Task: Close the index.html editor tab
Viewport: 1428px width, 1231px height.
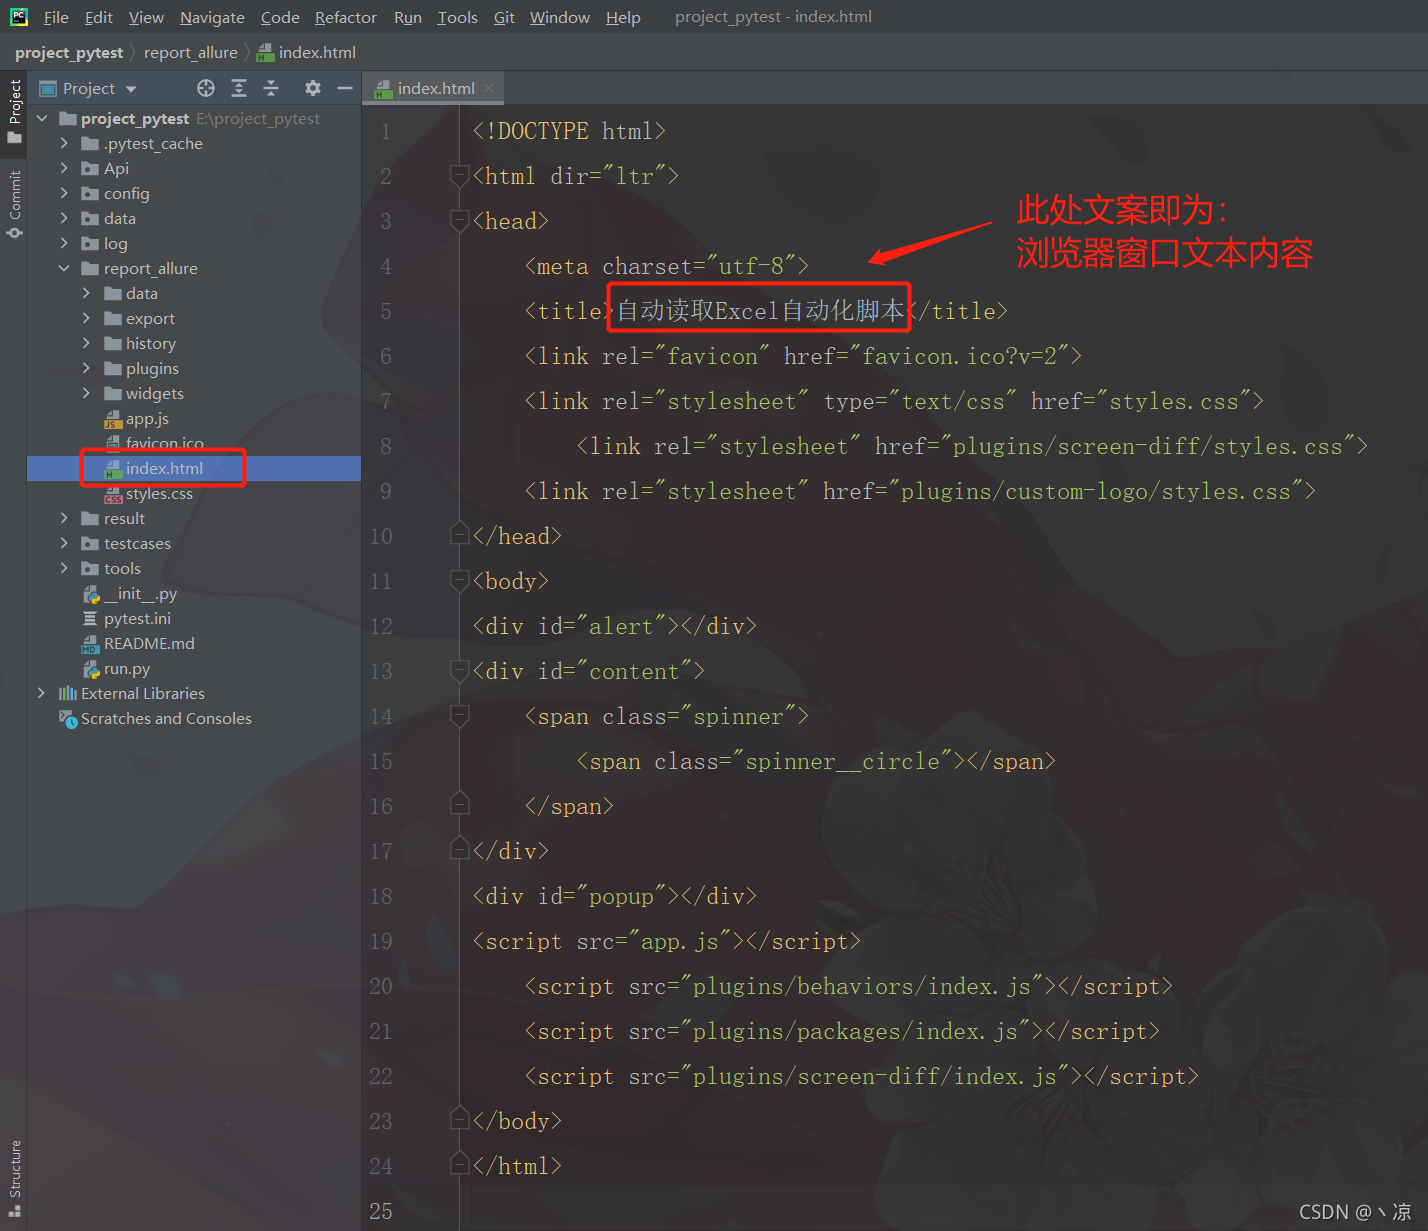Action: tap(489, 88)
